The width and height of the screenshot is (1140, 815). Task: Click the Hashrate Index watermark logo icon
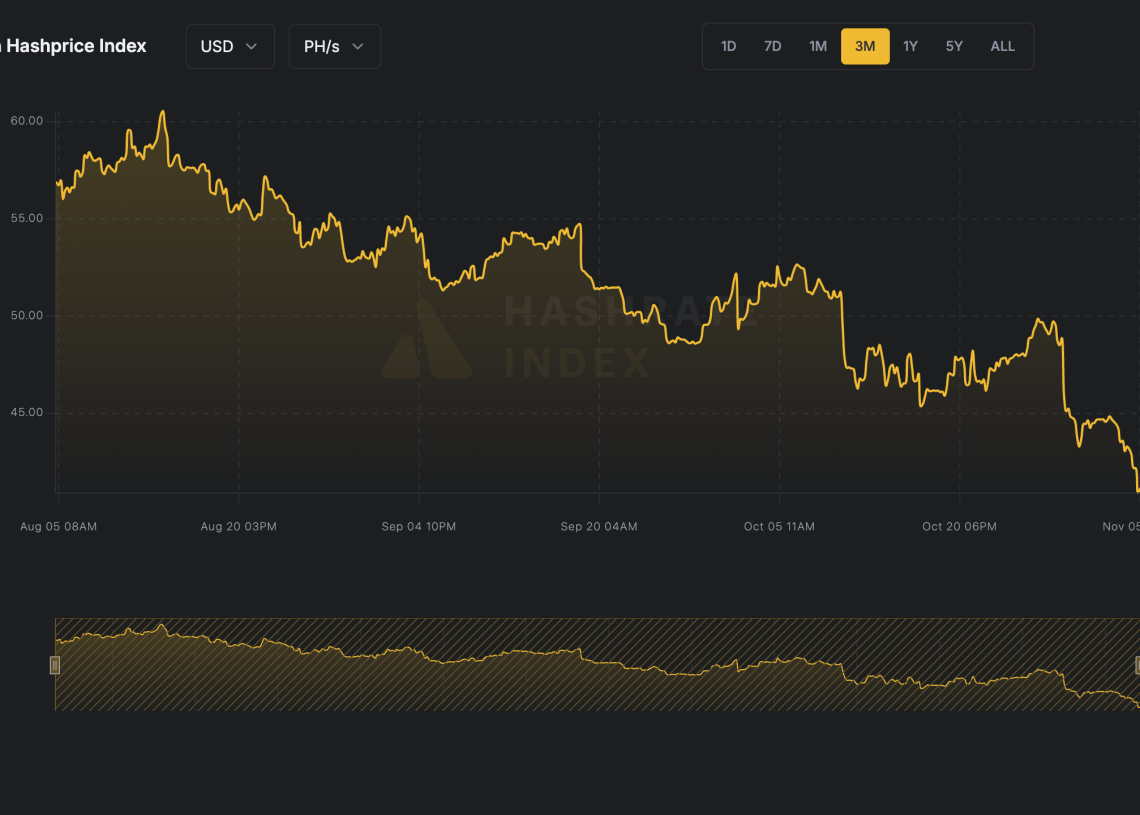click(x=426, y=340)
